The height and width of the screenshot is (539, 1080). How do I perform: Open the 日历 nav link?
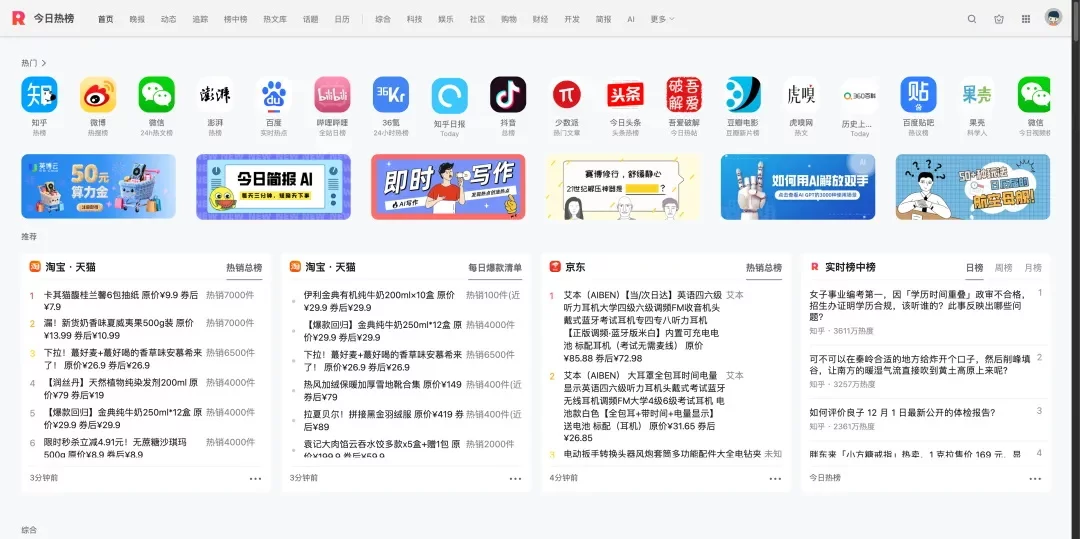coord(342,19)
